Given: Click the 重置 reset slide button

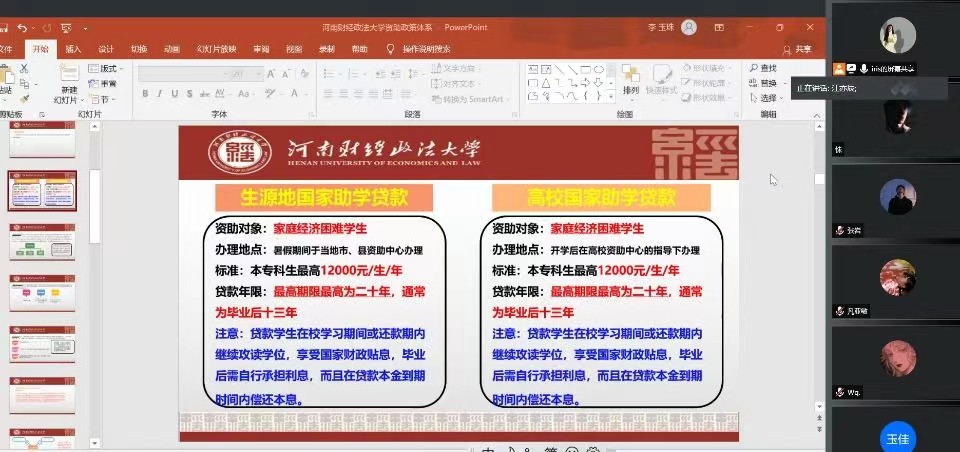Looking at the screenshot, I should [102, 84].
